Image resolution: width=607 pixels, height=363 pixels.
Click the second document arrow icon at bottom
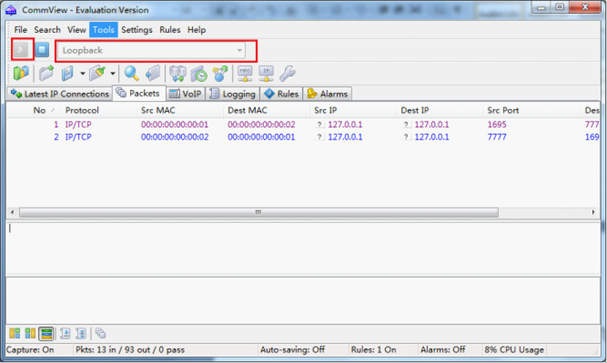coord(81,333)
